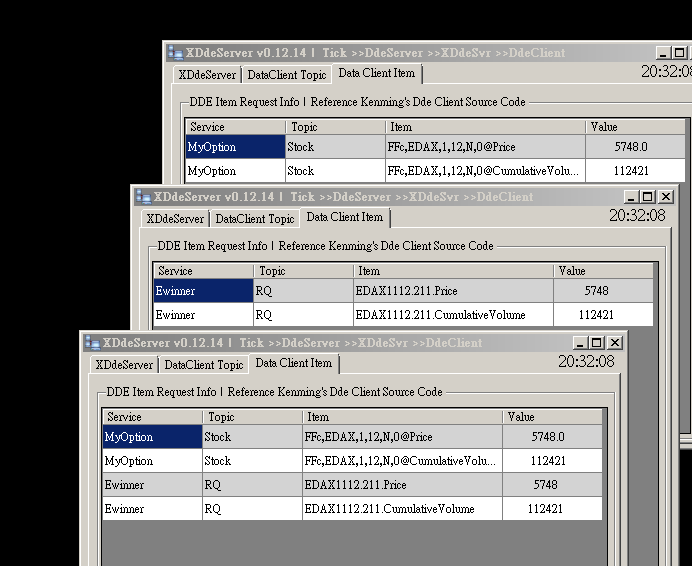Click Item column header in front window
Viewport: 692px width, 566px height.
pyautogui.click(x=402, y=417)
